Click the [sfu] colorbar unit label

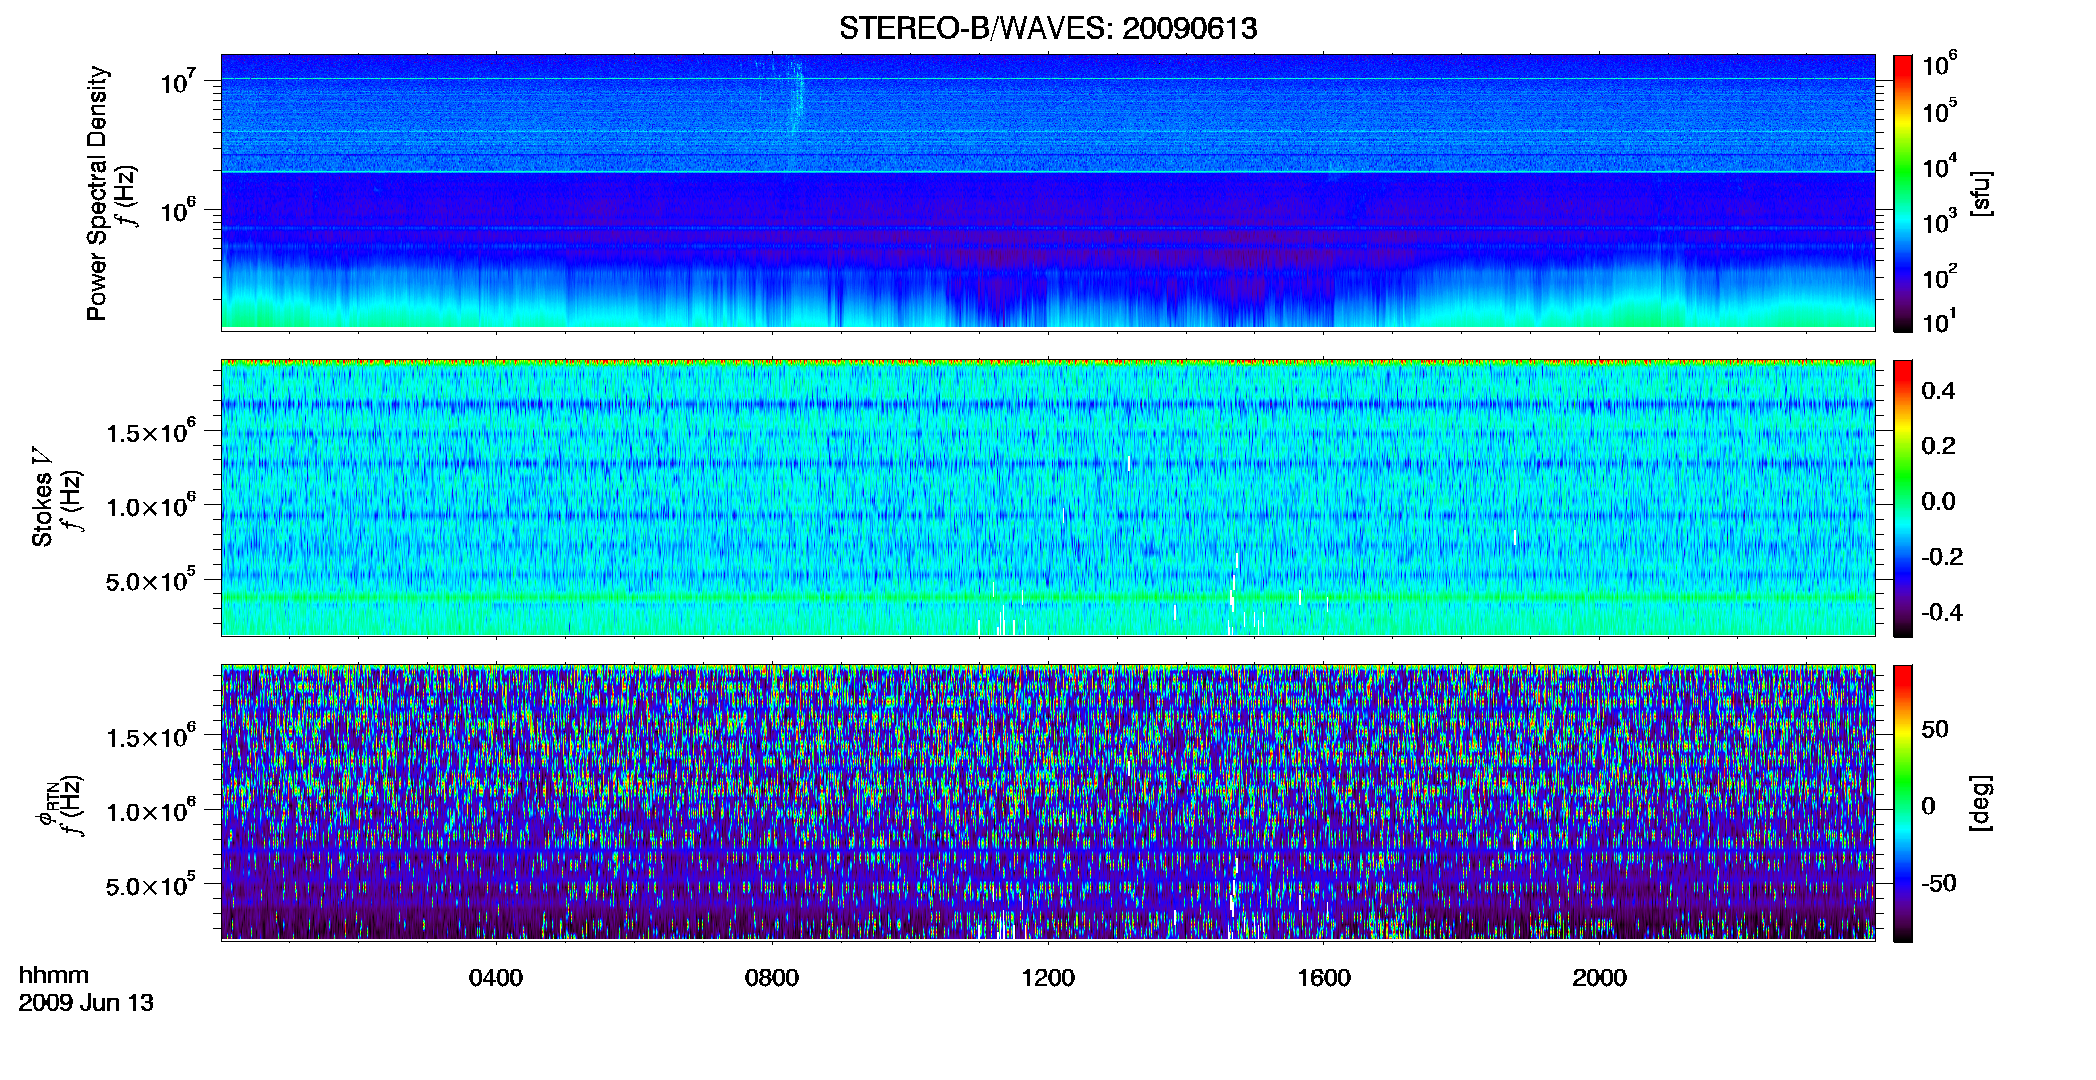tap(1981, 193)
